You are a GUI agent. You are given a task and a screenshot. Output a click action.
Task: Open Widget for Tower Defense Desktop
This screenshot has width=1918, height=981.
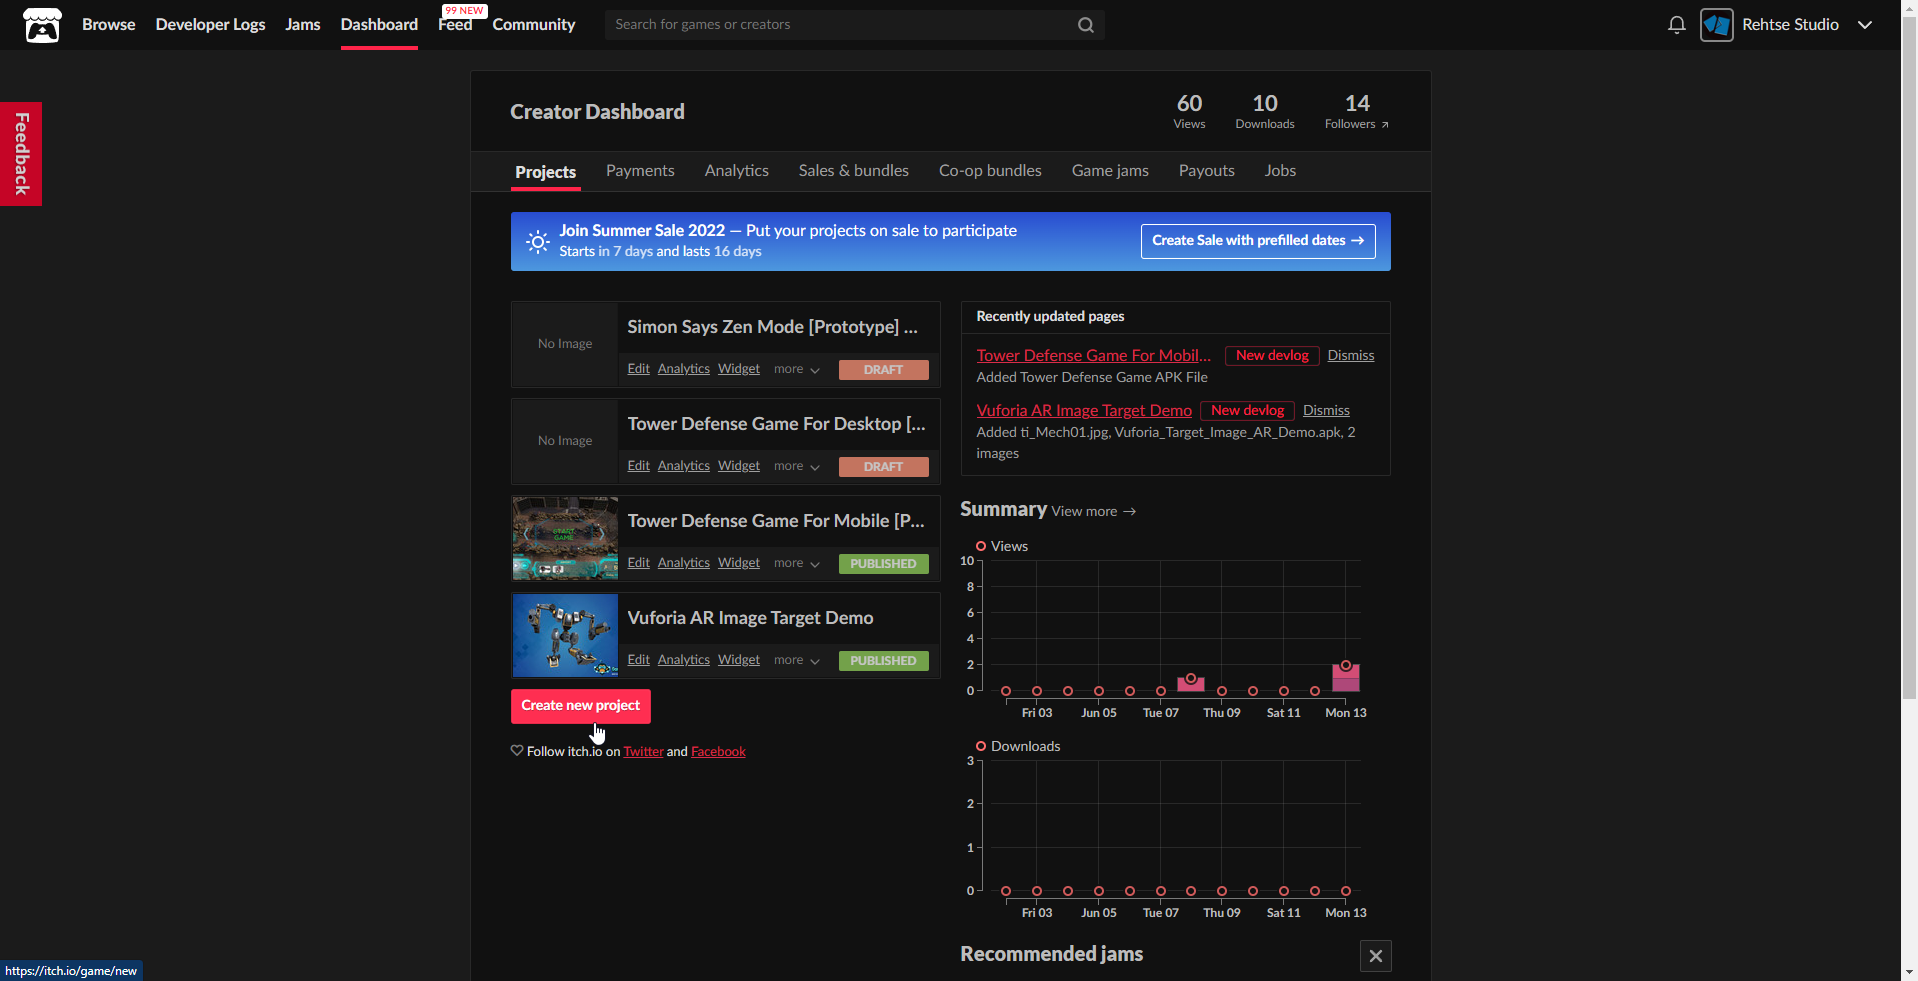coord(739,466)
